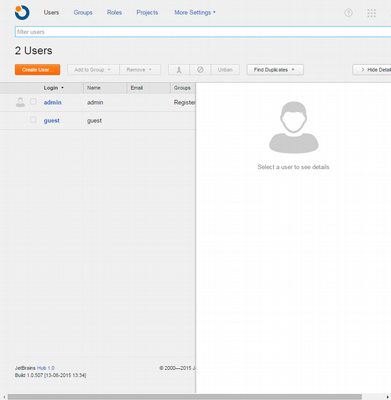The image size is (391, 400).
Task: Go to the Roles tab
Action: tap(114, 12)
